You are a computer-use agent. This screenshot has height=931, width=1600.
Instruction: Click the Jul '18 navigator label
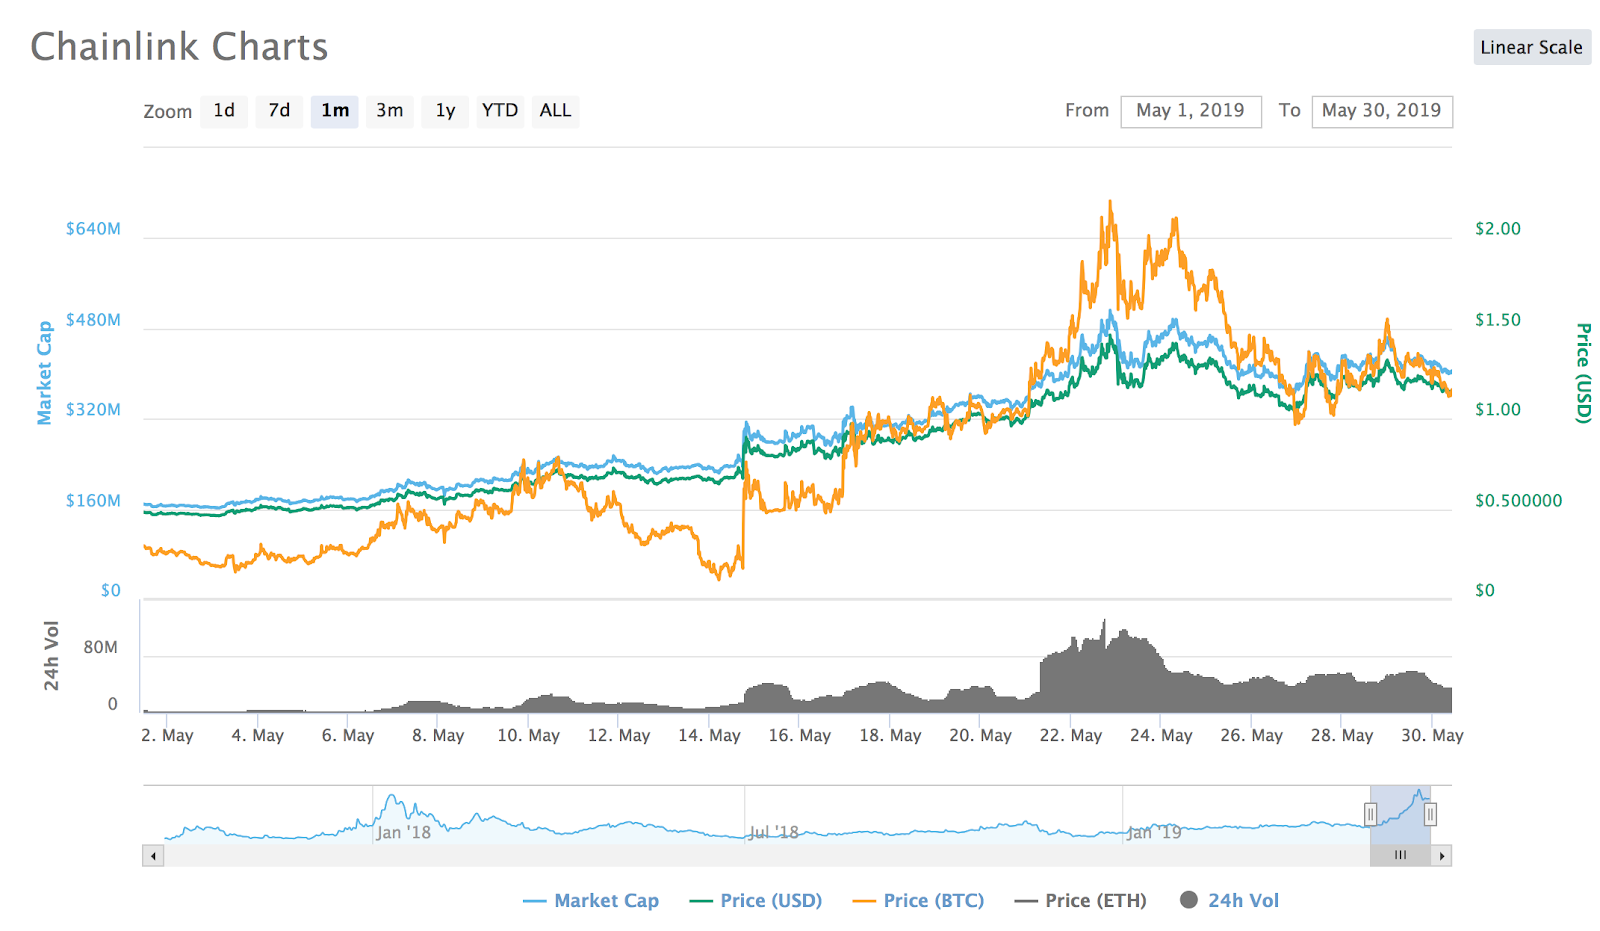coord(774,832)
